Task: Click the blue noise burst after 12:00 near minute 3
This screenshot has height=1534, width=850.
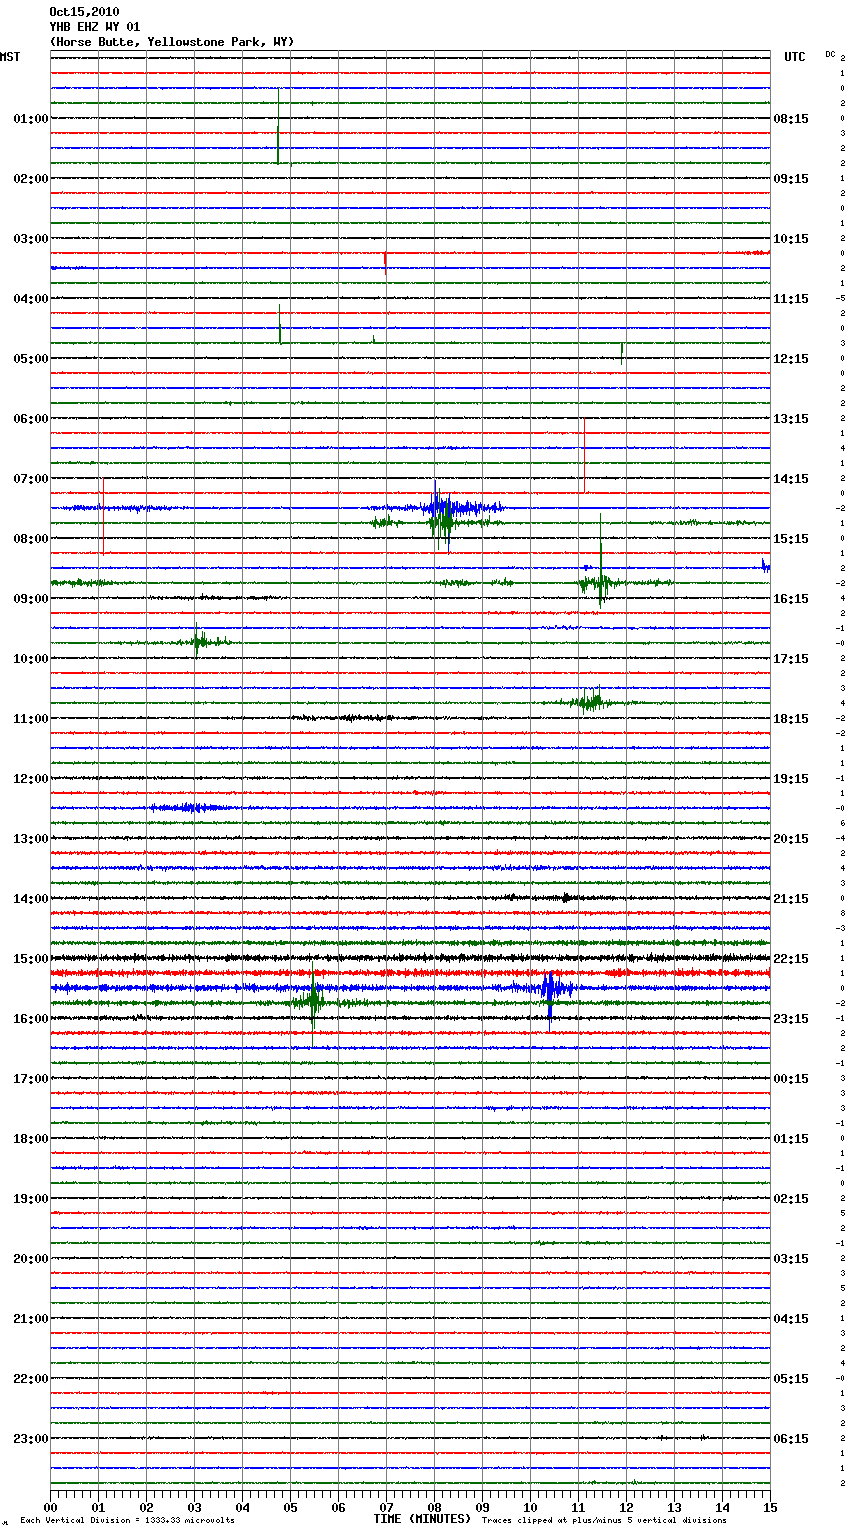Action: (192, 808)
